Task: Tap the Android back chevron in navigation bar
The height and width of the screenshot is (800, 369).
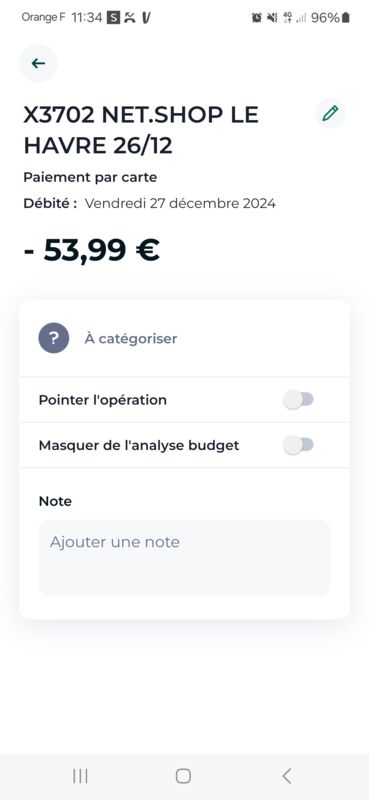Action: [287, 776]
